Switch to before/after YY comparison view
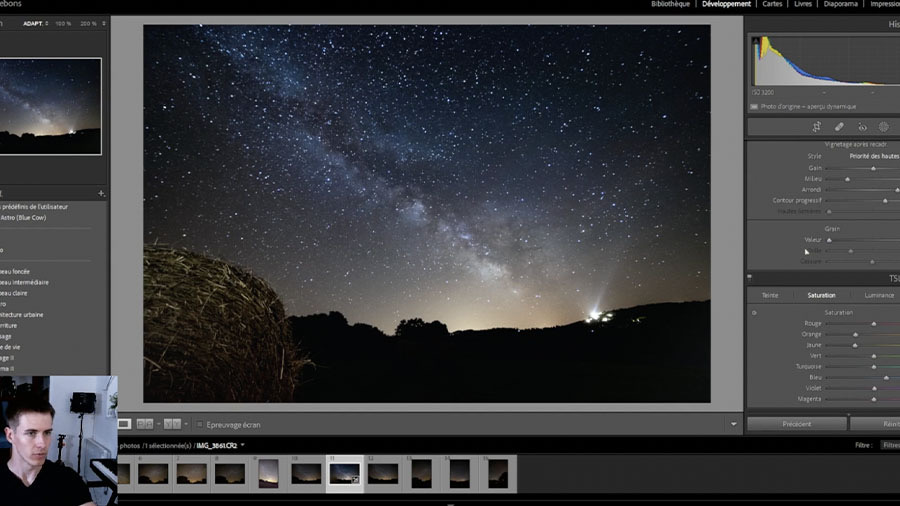The image size is (900, 506). [x=172, y=424]
